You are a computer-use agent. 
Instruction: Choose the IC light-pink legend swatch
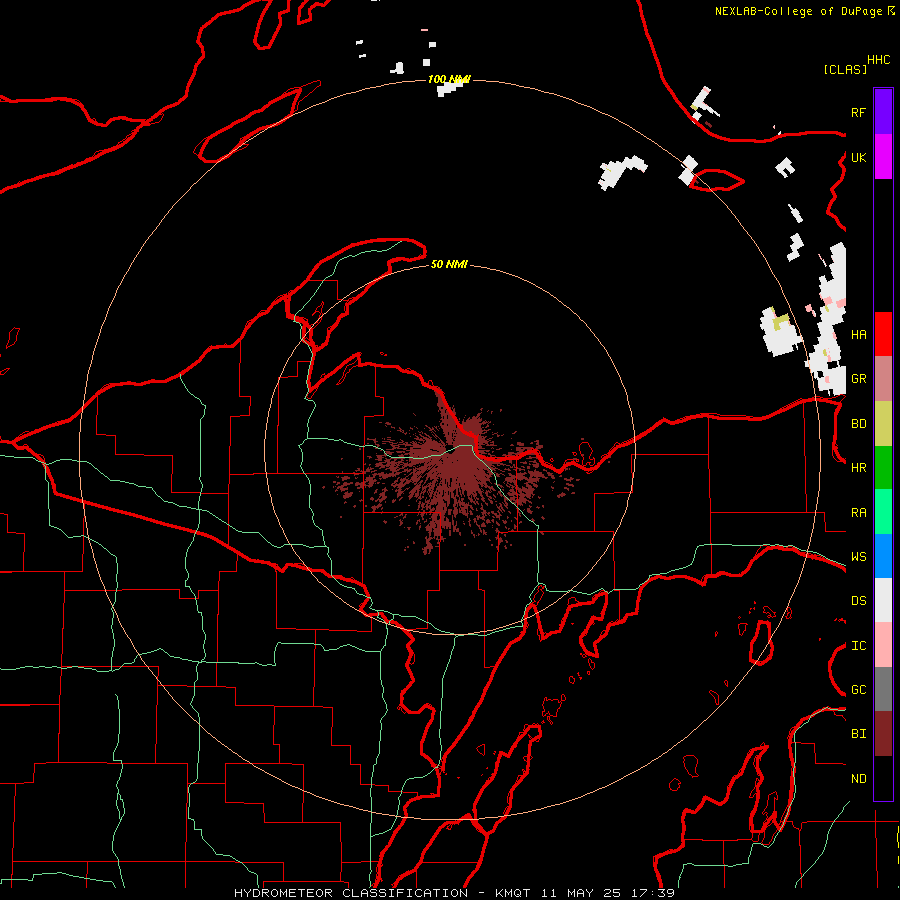coord(883,645)
